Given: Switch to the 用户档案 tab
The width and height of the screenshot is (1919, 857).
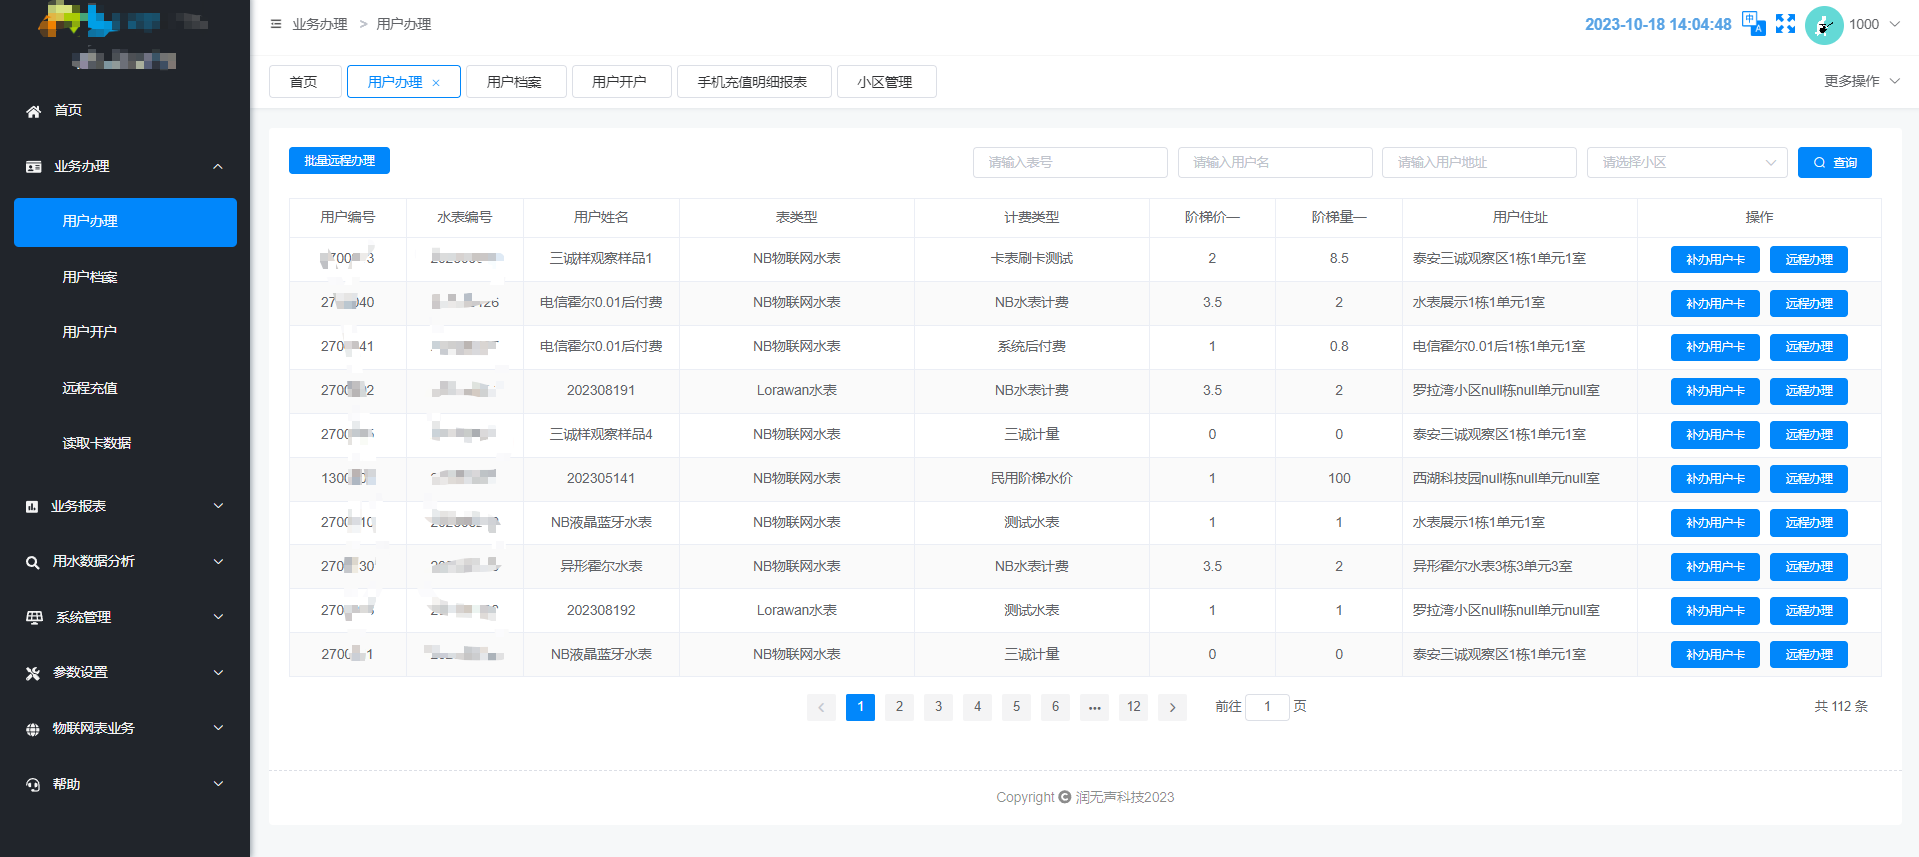Looking at the screenshot, I should (x=515, y=82).
